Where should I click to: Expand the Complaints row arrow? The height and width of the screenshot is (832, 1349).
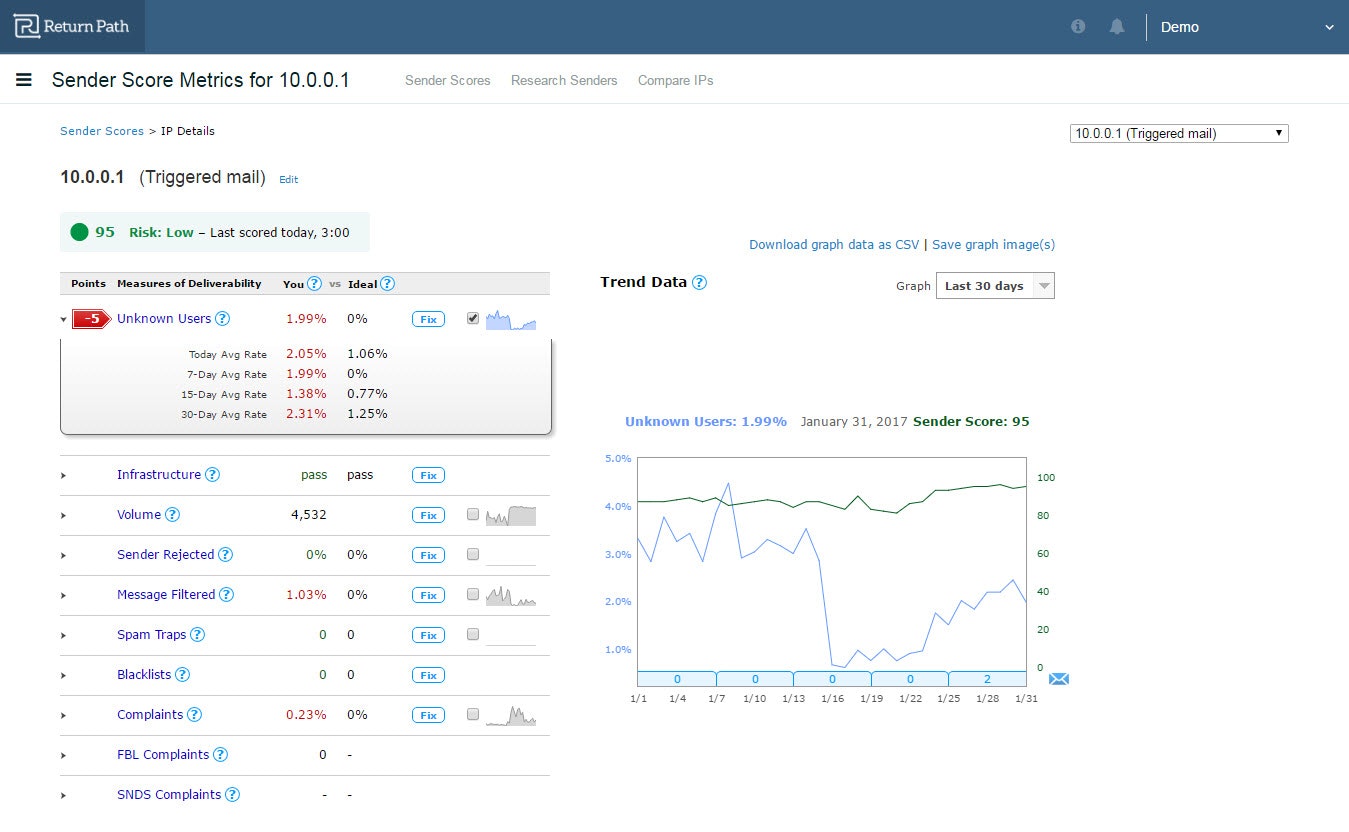coord(63,716)
